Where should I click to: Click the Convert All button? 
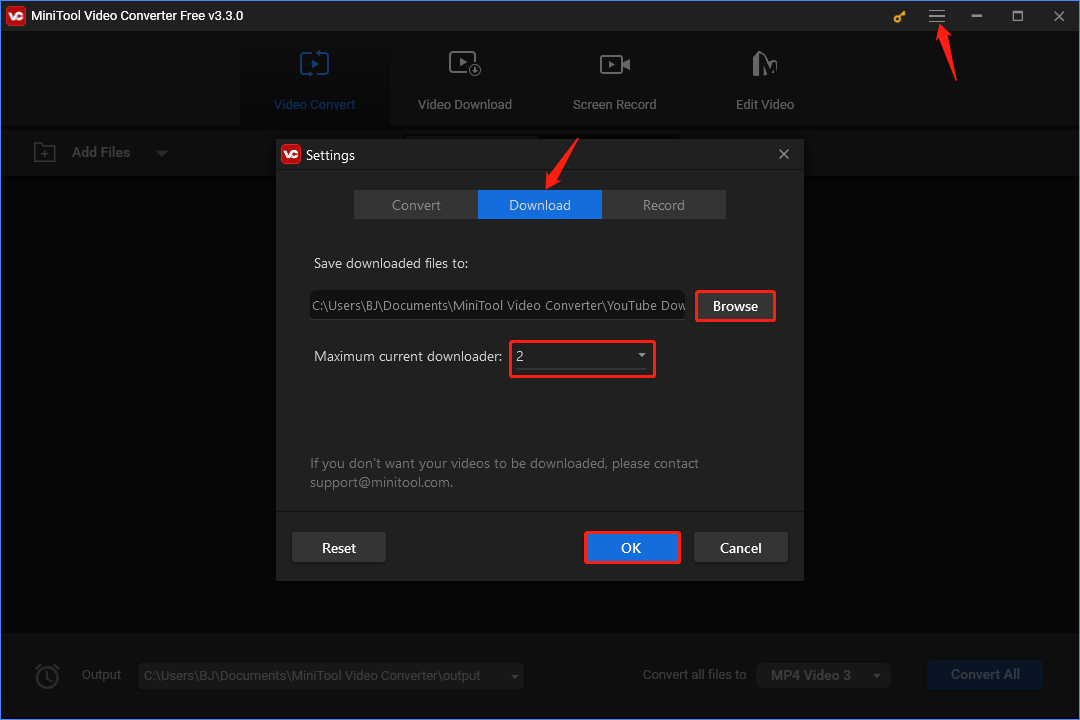tap(985, 675)
